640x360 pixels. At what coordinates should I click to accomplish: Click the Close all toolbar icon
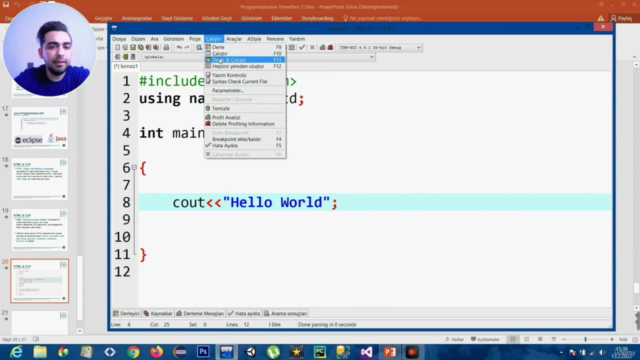point(156,47)
